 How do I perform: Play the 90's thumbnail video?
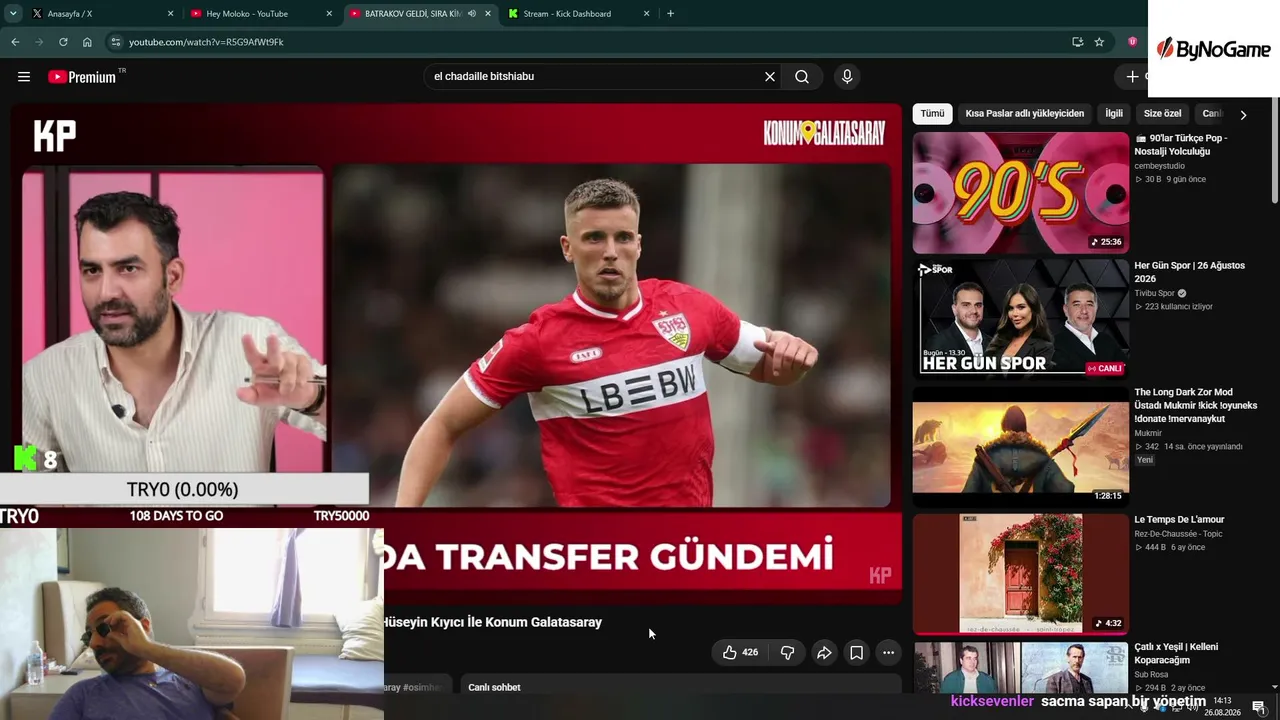[1020, 192]
